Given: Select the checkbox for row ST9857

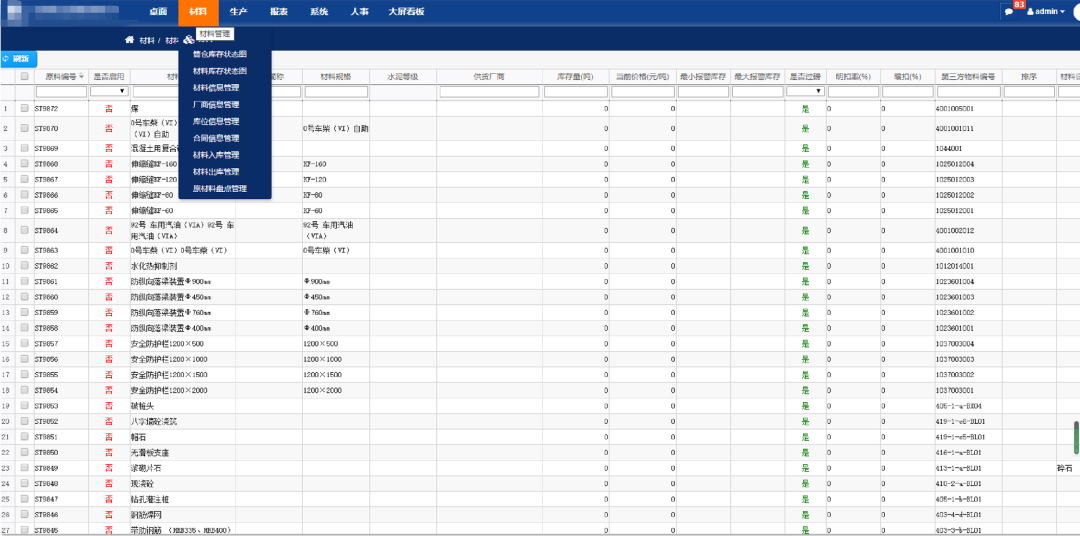Looking at the screenshot, I should (x=24, y=343).
